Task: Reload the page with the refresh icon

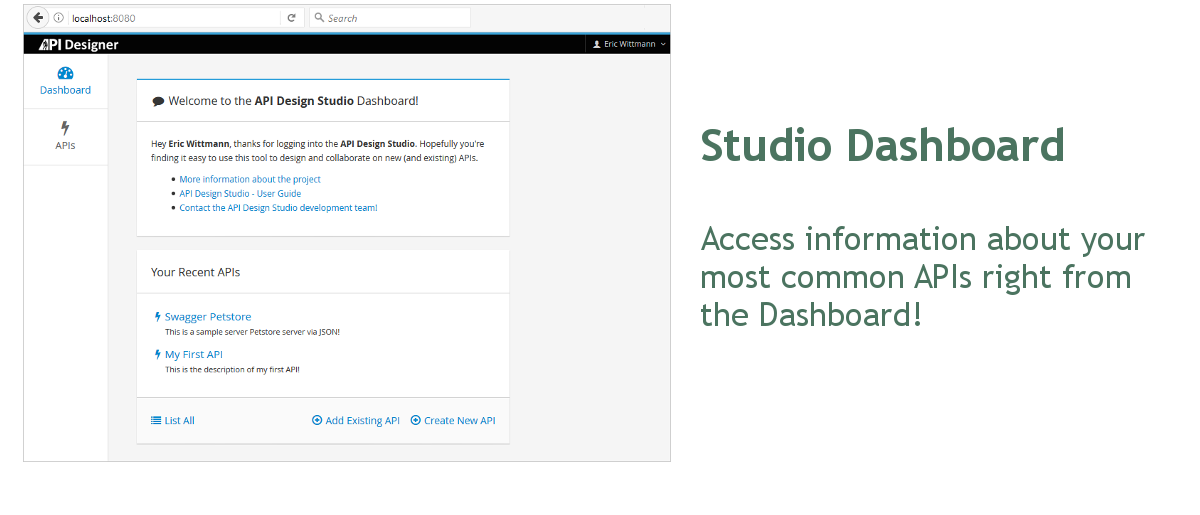Action: coord(291,18)
